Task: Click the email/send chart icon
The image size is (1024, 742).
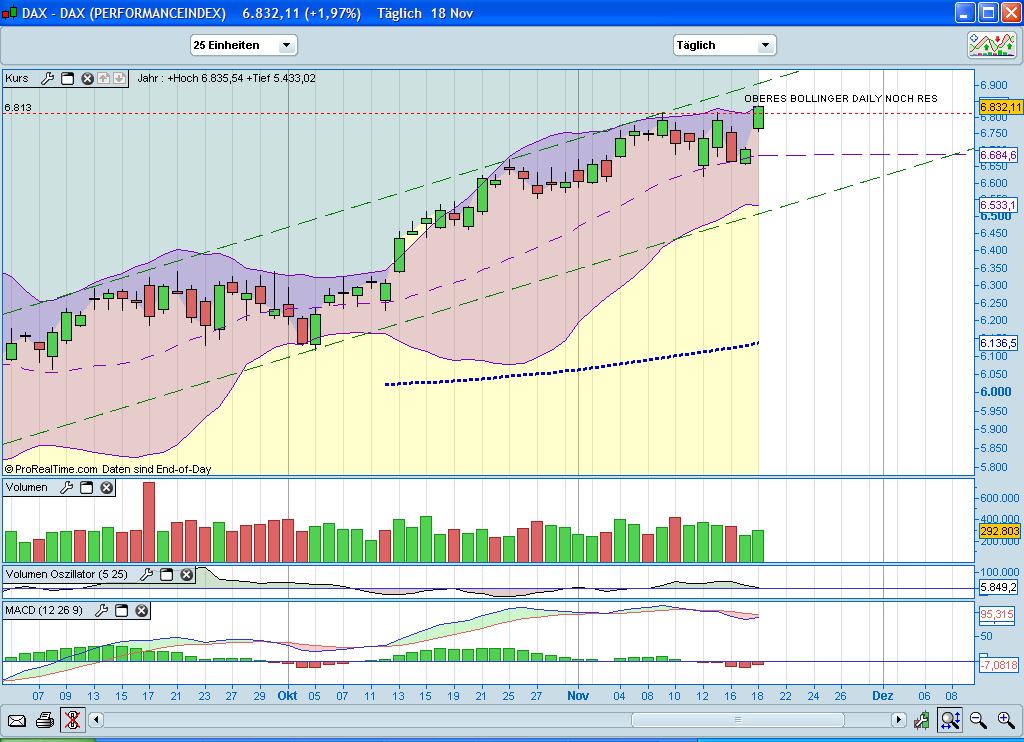Action: point(17,720)
